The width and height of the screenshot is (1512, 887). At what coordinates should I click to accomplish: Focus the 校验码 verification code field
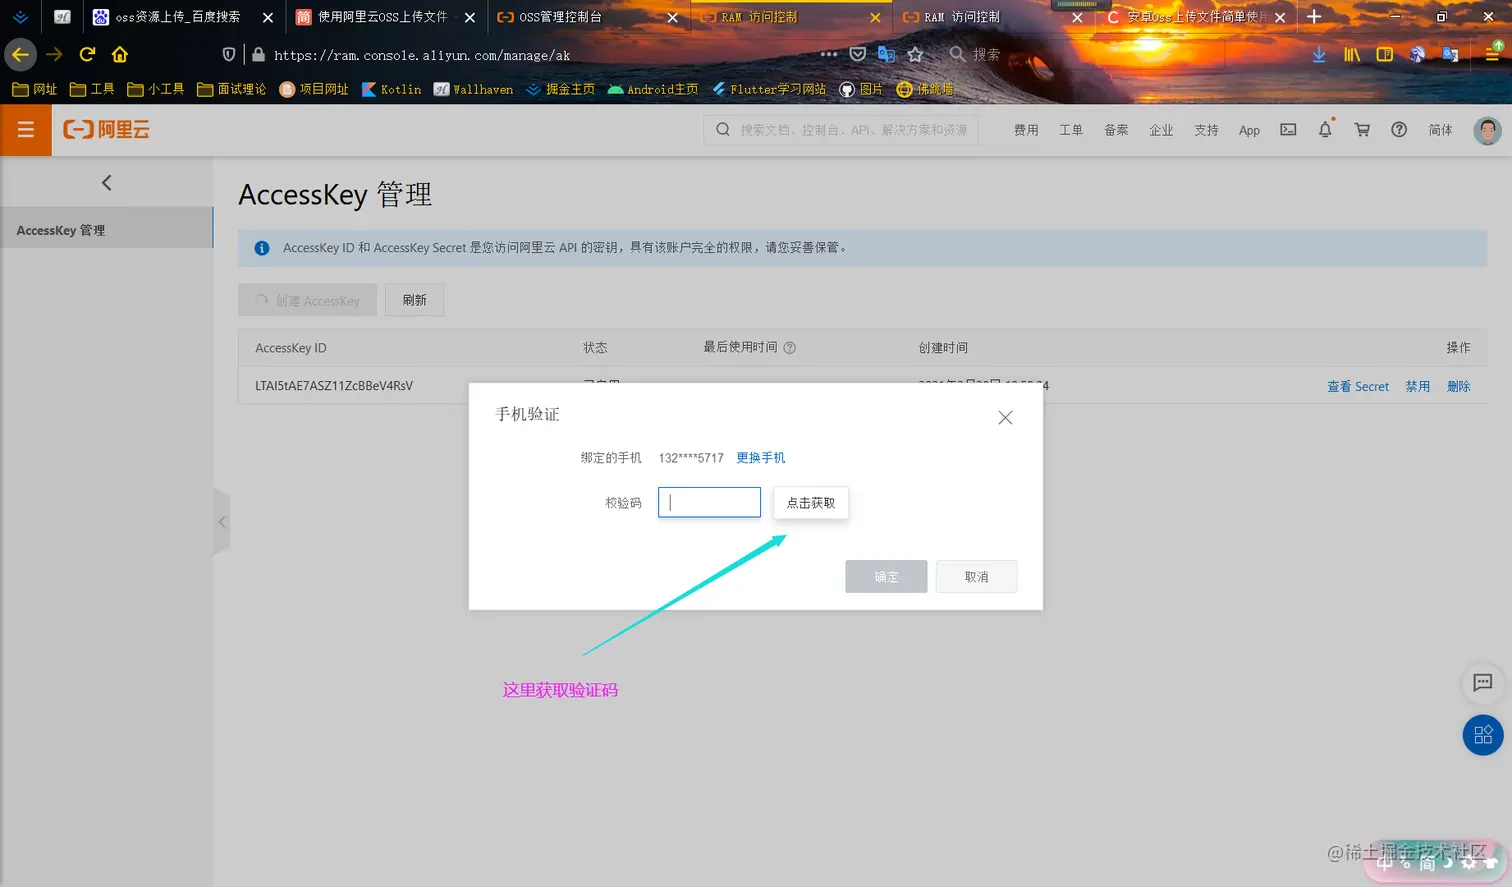(709, 502)
